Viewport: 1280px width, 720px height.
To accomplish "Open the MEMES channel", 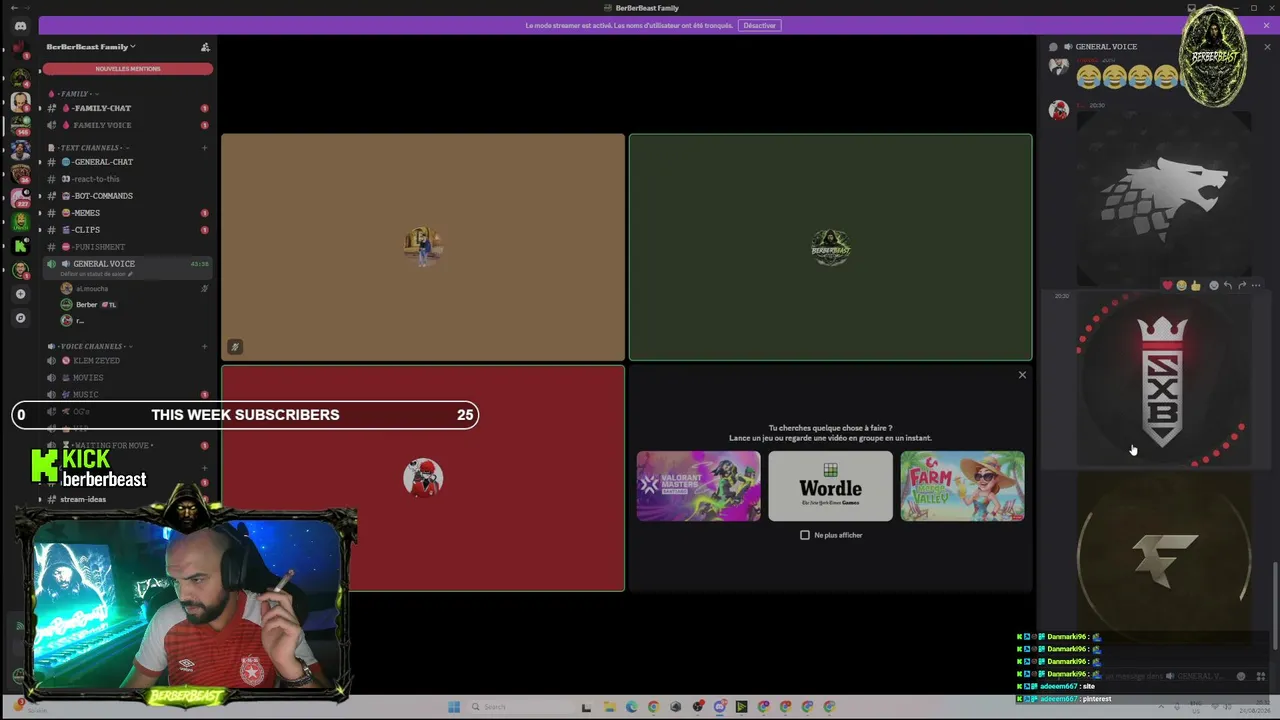I will point(126,213).
